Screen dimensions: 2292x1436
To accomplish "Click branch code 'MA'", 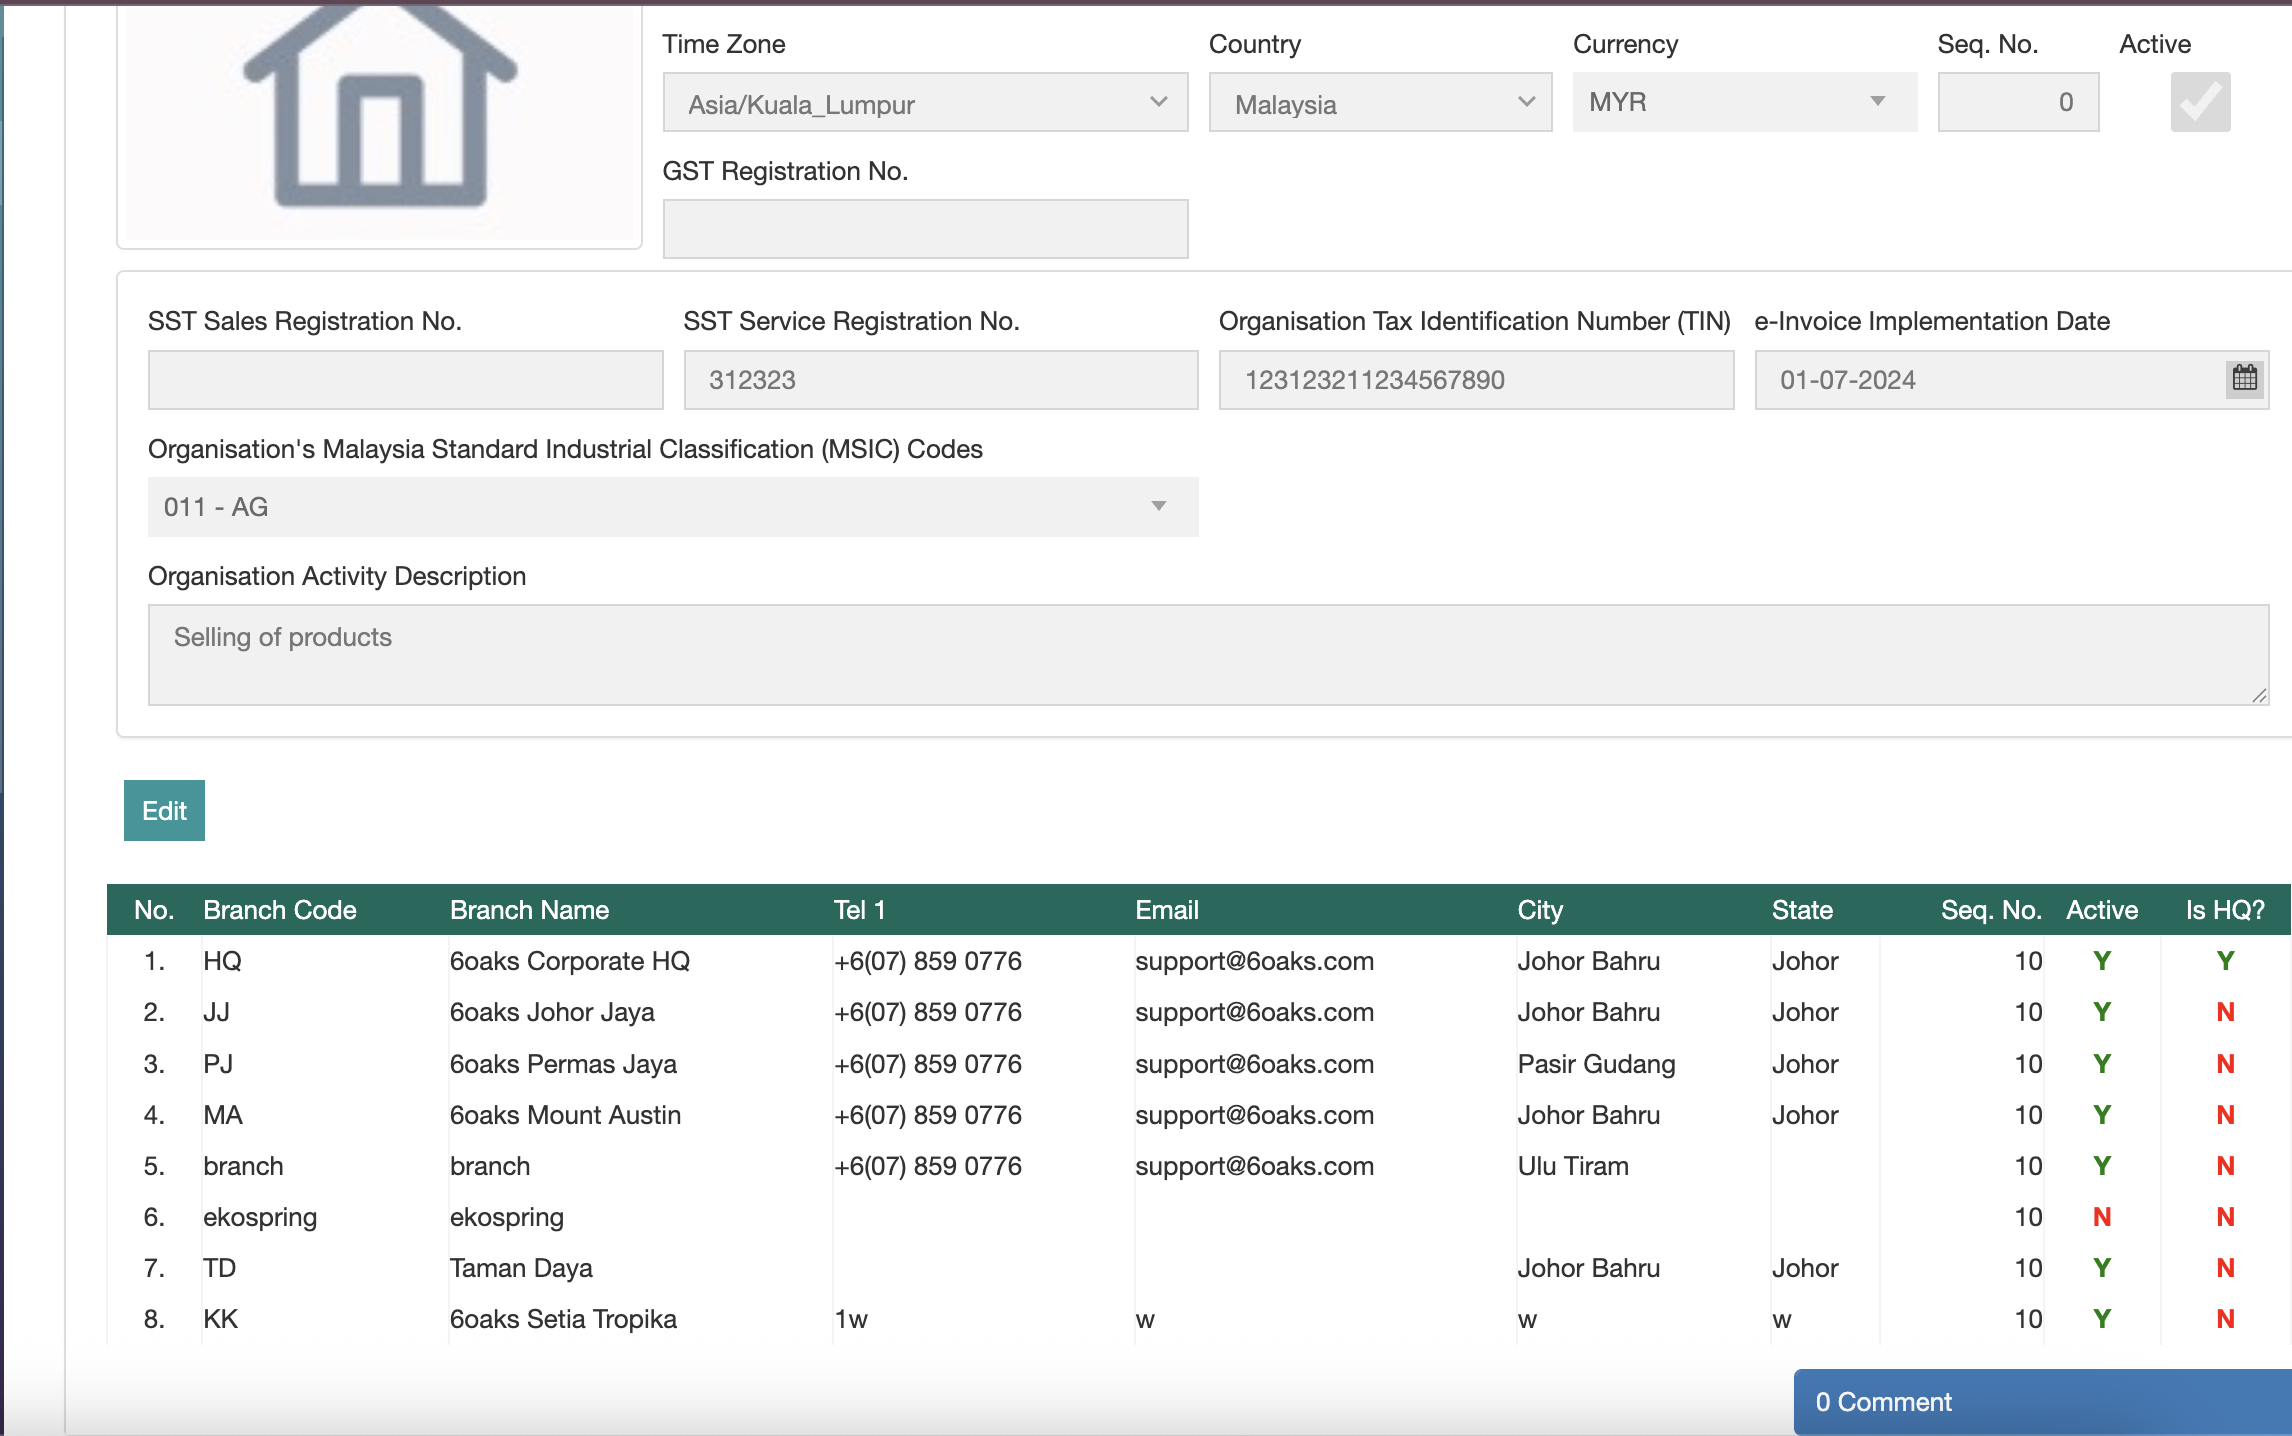I will click(x=222, y=1115).
